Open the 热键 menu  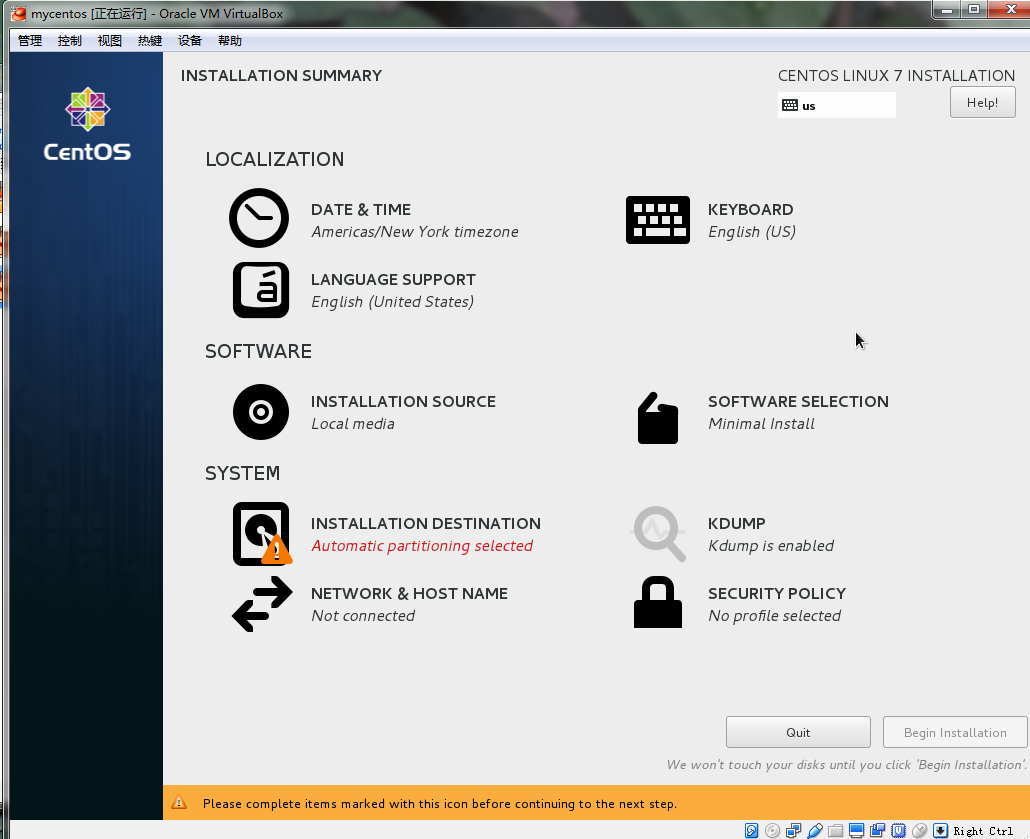pyautogui.click(x=150, y=41)
